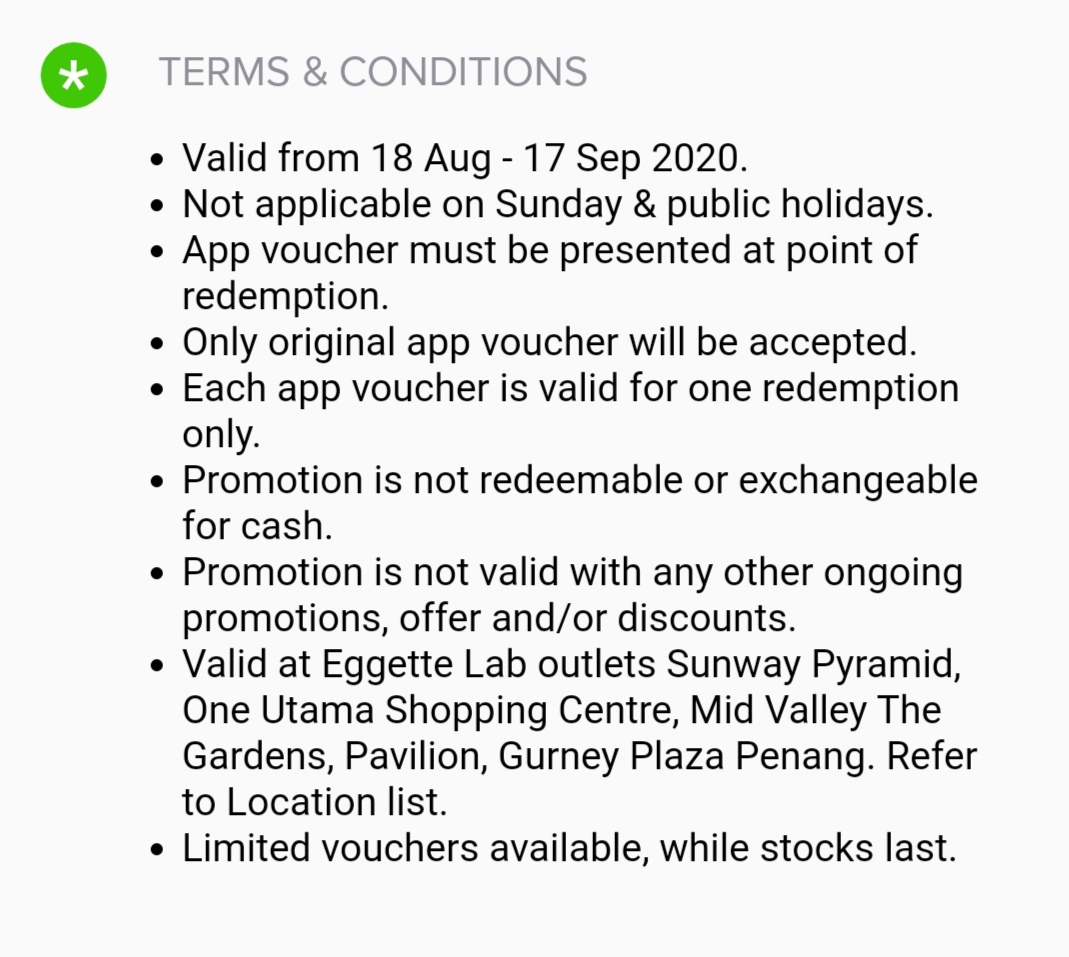1069x957 pixels.
Task: Click the word 'redemption.' on its own line
Action: click(285, 296)
